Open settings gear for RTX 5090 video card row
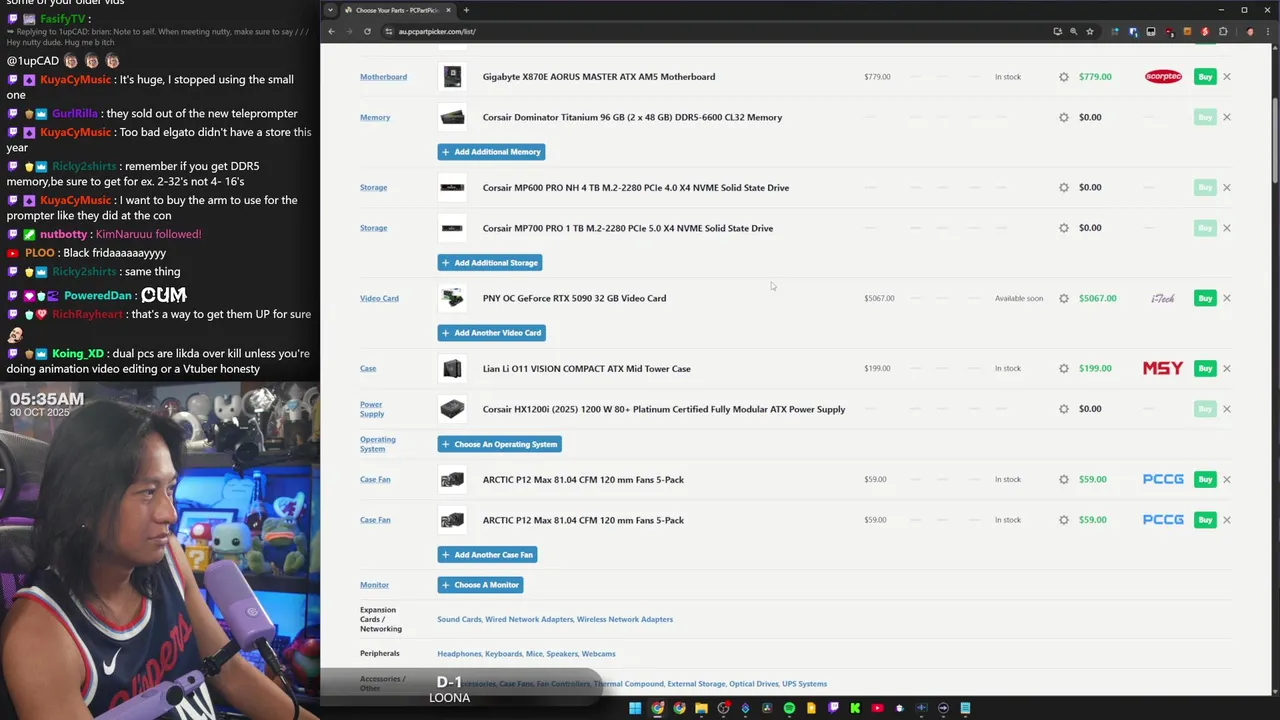This screenshot has width=1280, height=720. [1064, 298]
